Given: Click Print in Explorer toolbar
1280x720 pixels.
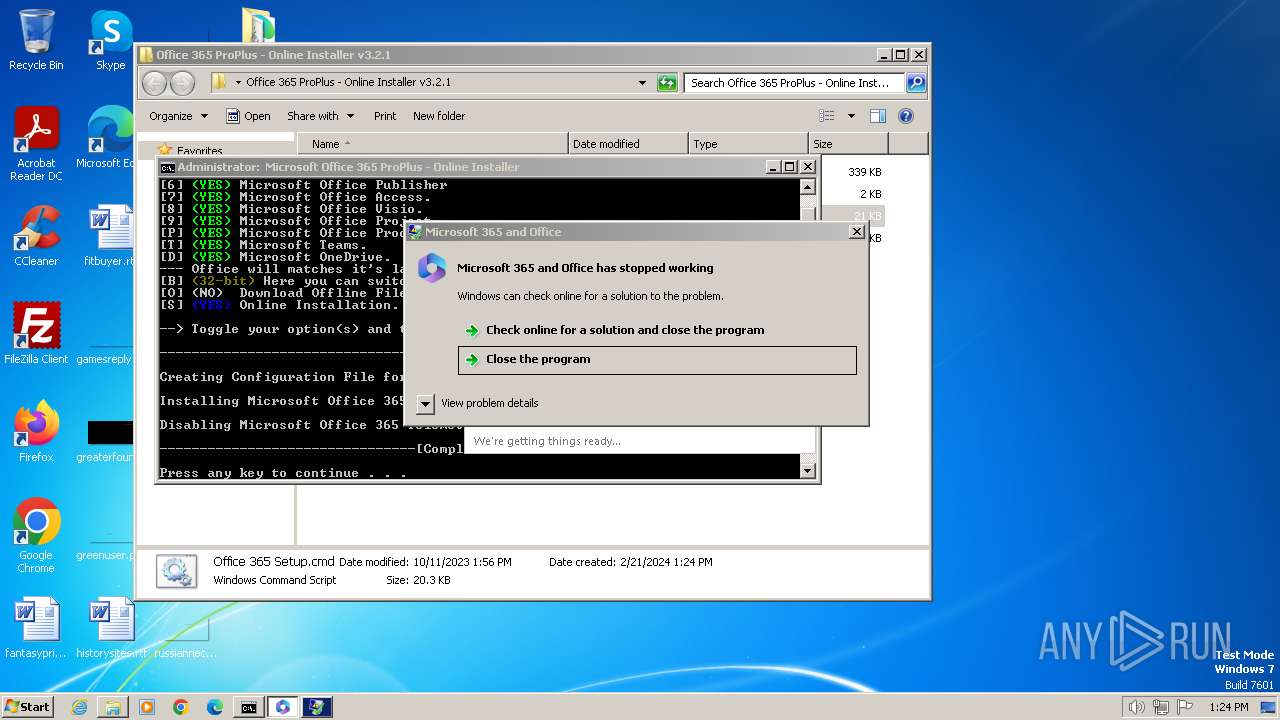Looking at the screenshot, I should pyautogui.click(x=385, y=116).
